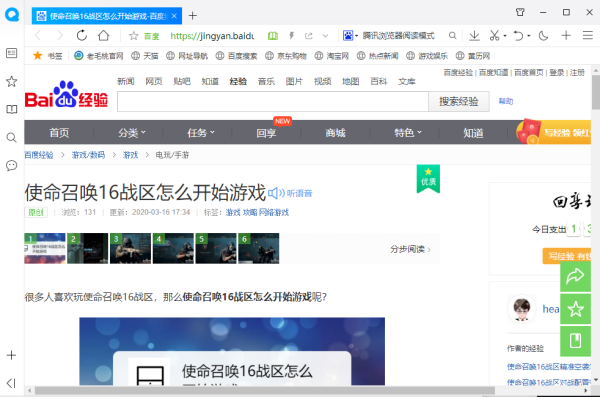Add a sidebar app with plus icon
Image resolution: width=600 pixels, height=397 pixels.
pos(11,355)
